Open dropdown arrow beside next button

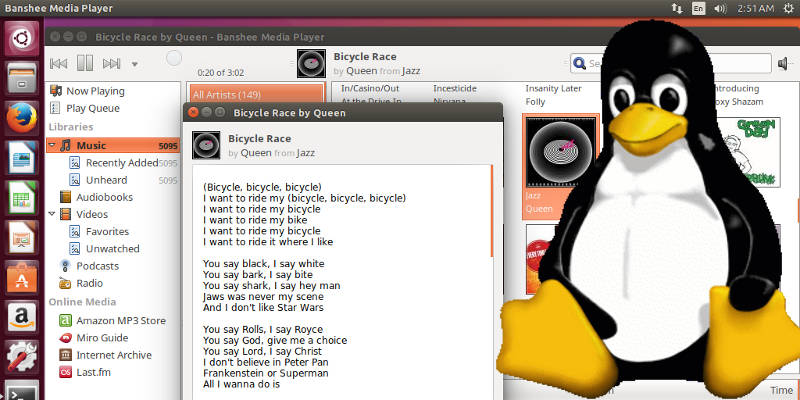[x=135, y=64]
